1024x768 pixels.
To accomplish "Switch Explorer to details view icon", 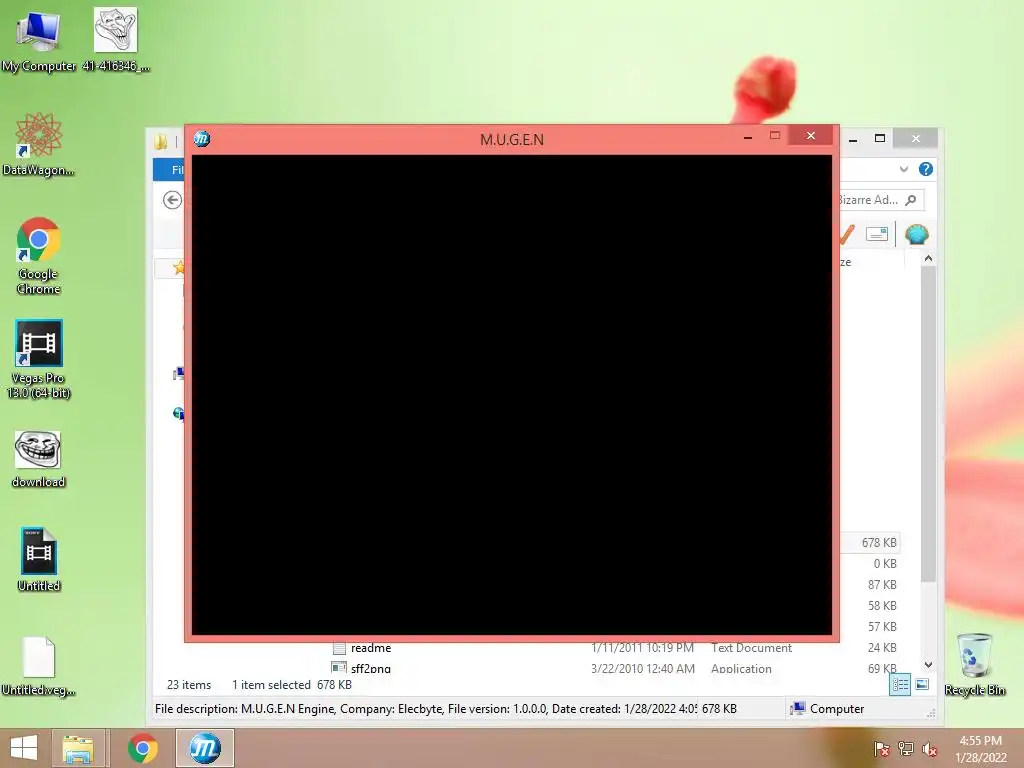I will tap(900, 684).
